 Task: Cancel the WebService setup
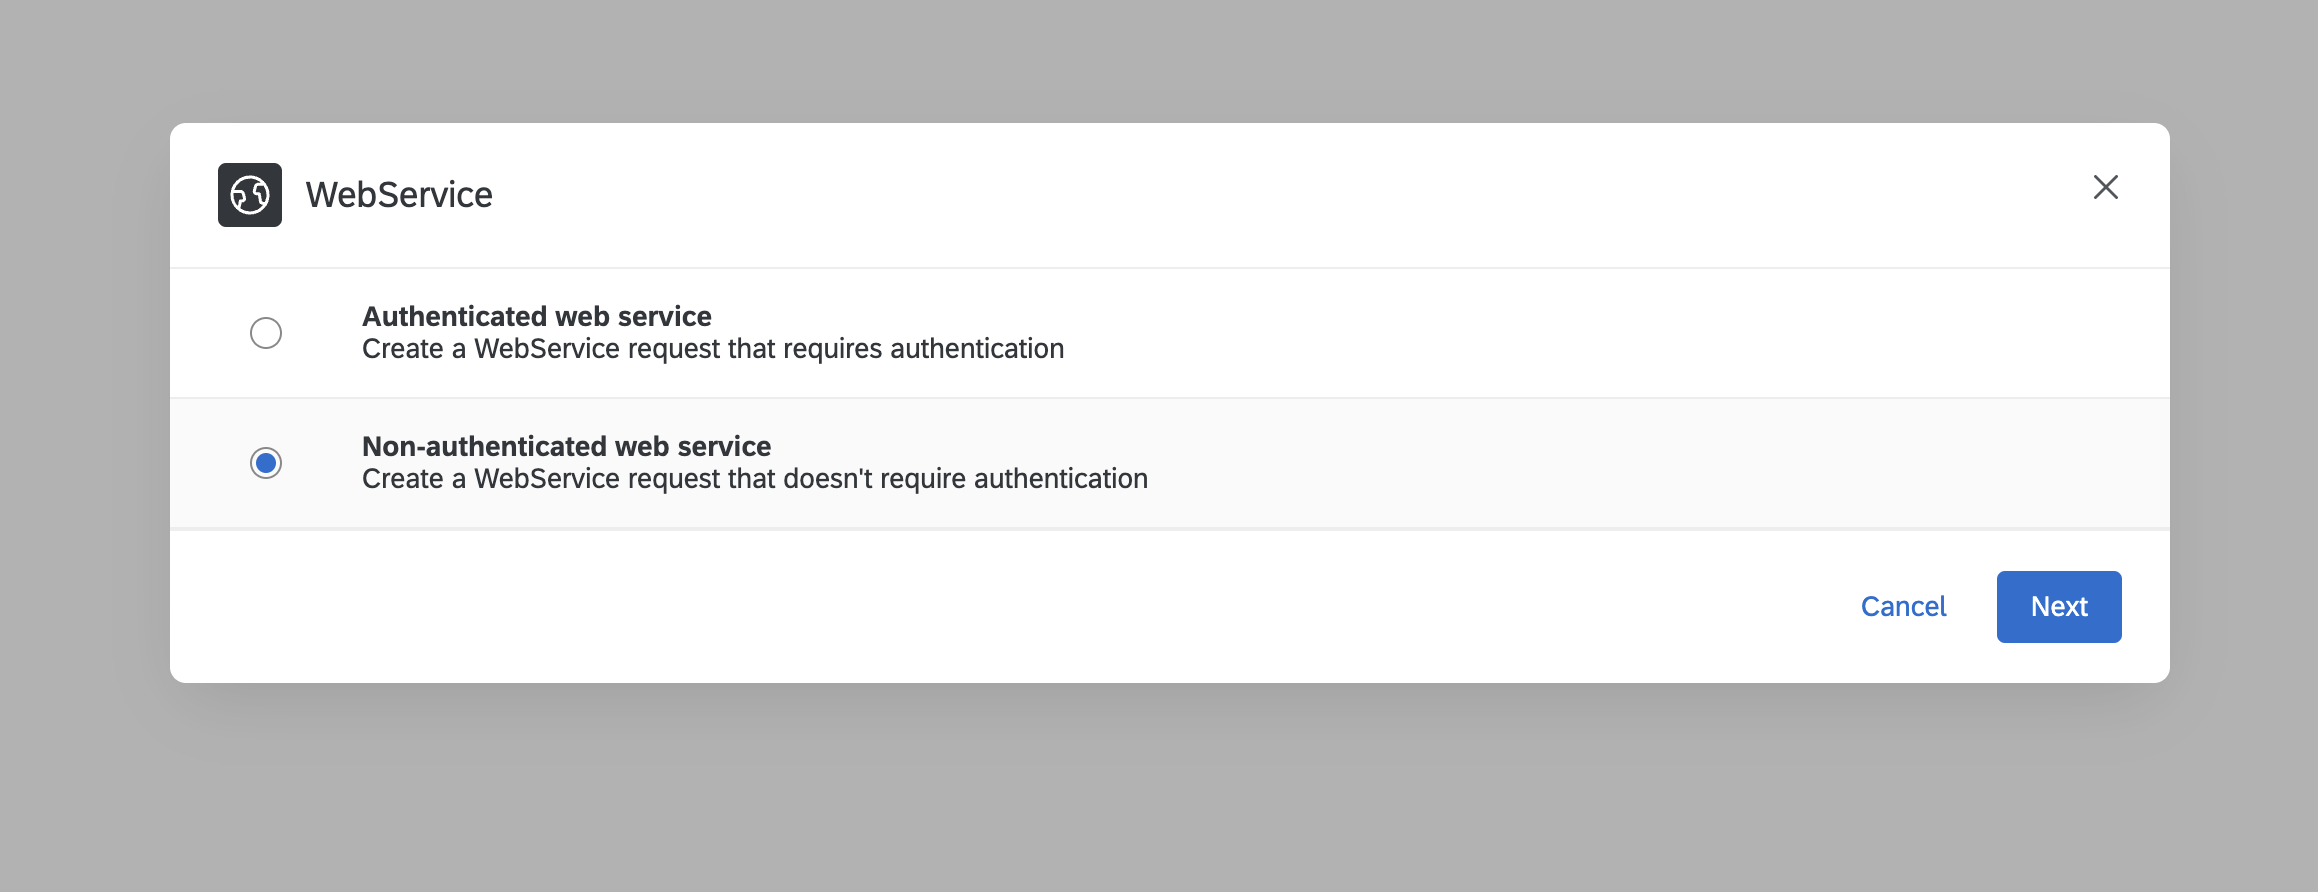click(1903, 607)
